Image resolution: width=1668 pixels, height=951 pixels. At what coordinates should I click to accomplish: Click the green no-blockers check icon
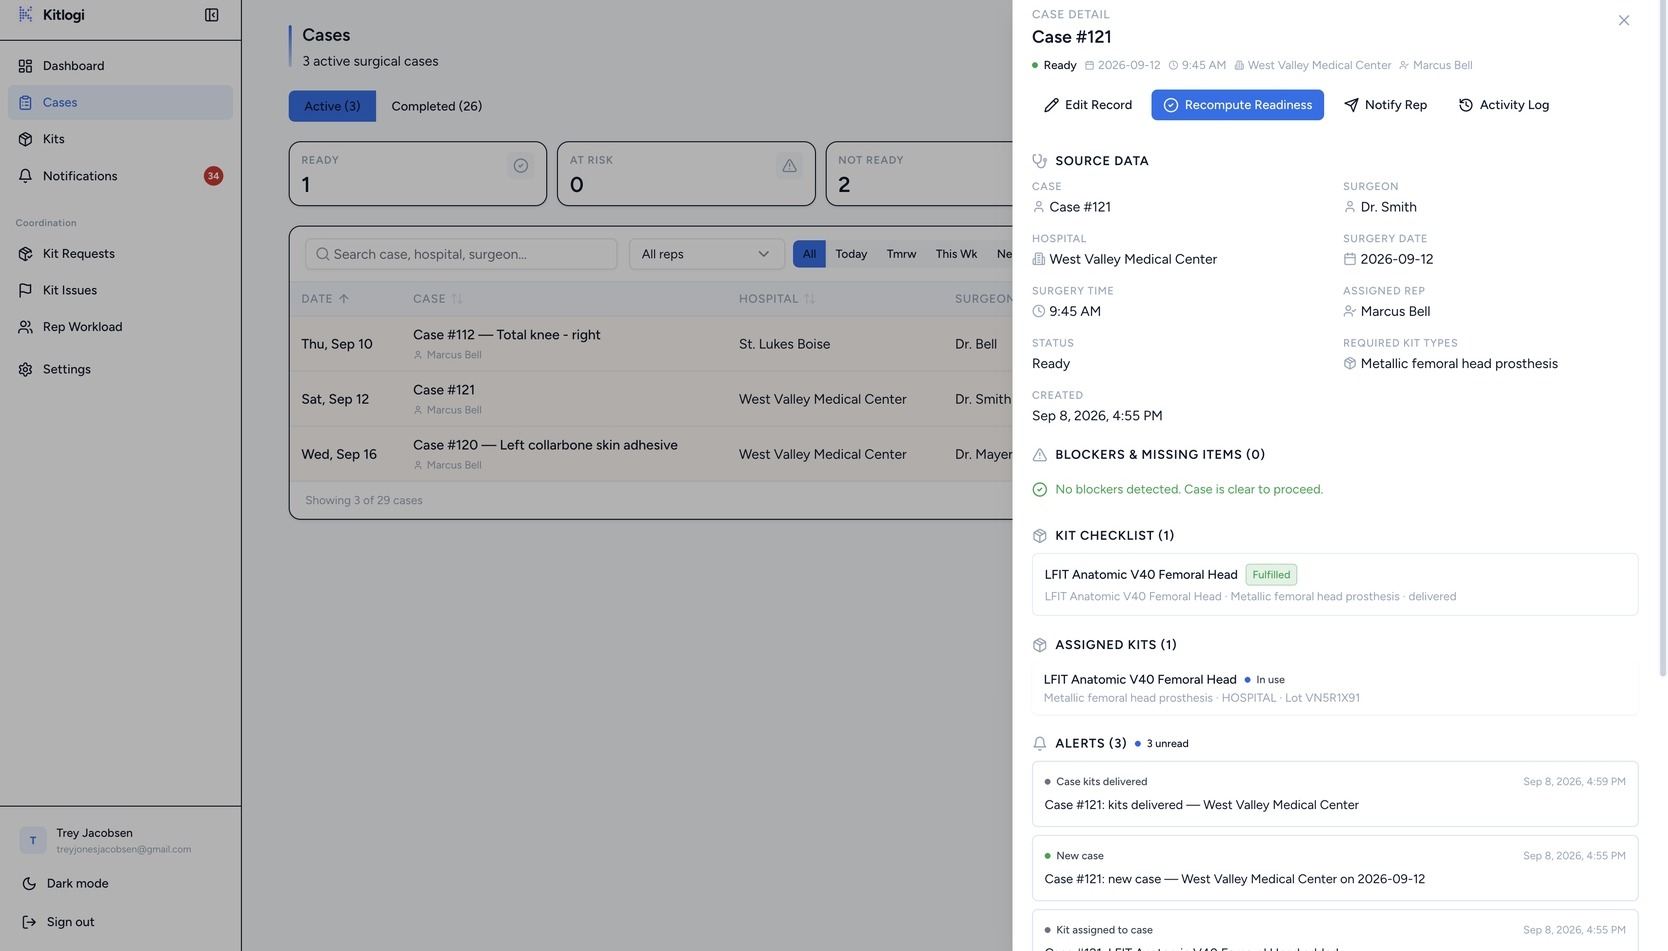(x=1039, y=490)
